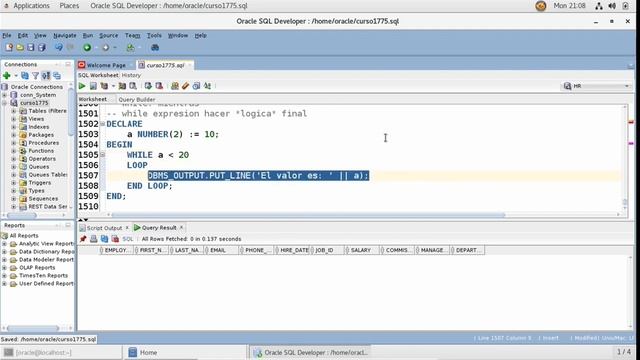Click the Rollback icon in worksheet toolbar
The image size is (640, 360).
pyautogui.click(x=159, y=86)
